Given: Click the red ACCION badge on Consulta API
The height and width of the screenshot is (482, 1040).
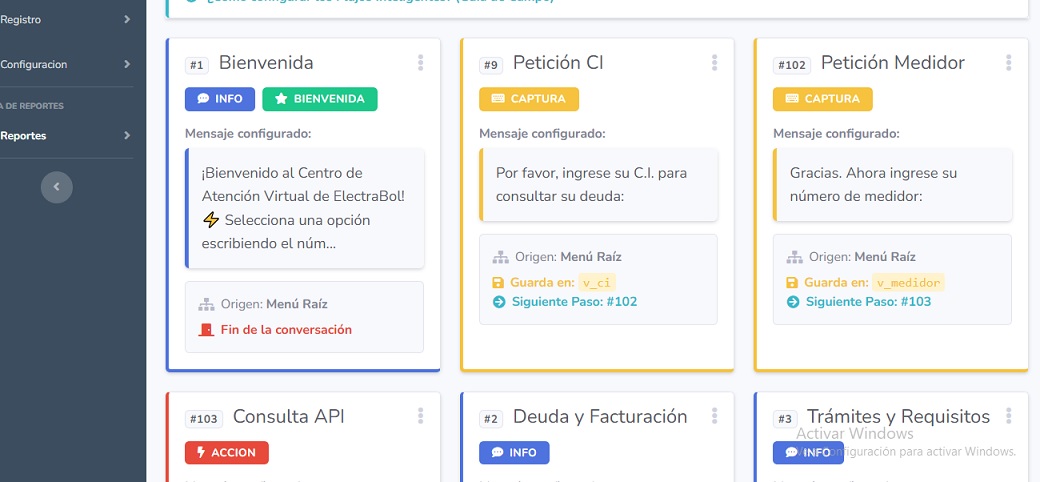Looking at the screenshot, I should 227,453.
